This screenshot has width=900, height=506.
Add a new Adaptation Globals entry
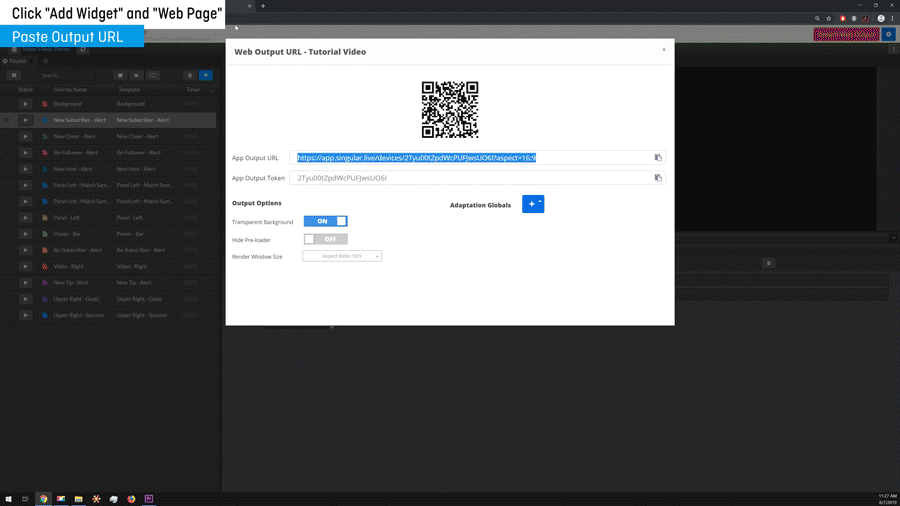pos(533,204)
